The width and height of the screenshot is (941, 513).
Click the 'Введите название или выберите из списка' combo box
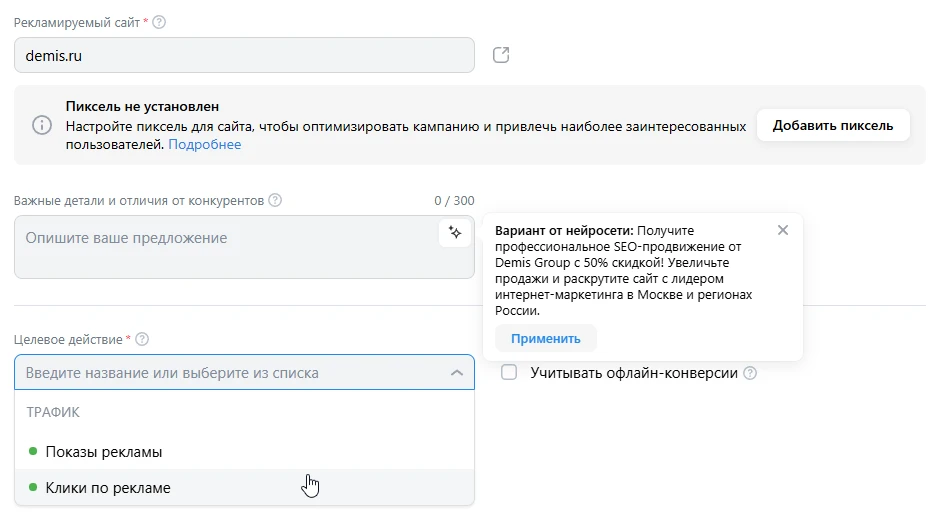(230, 373)
